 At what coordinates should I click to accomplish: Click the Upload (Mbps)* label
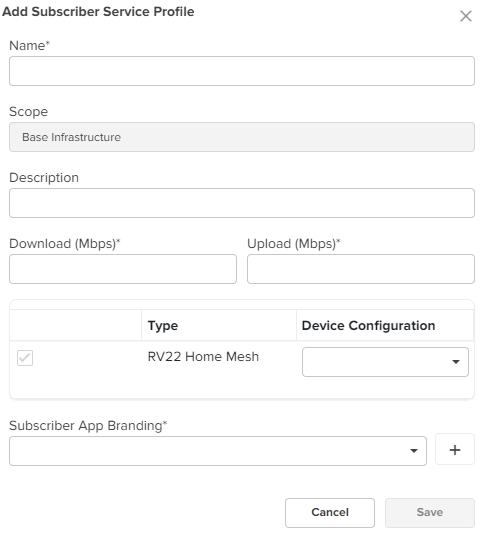coord(294,244)
